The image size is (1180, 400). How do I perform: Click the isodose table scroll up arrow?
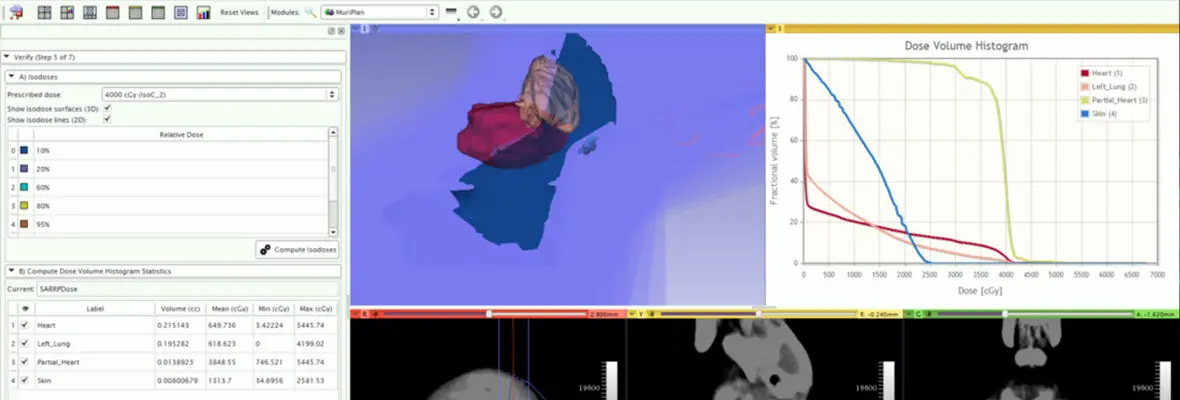(333, 132)
